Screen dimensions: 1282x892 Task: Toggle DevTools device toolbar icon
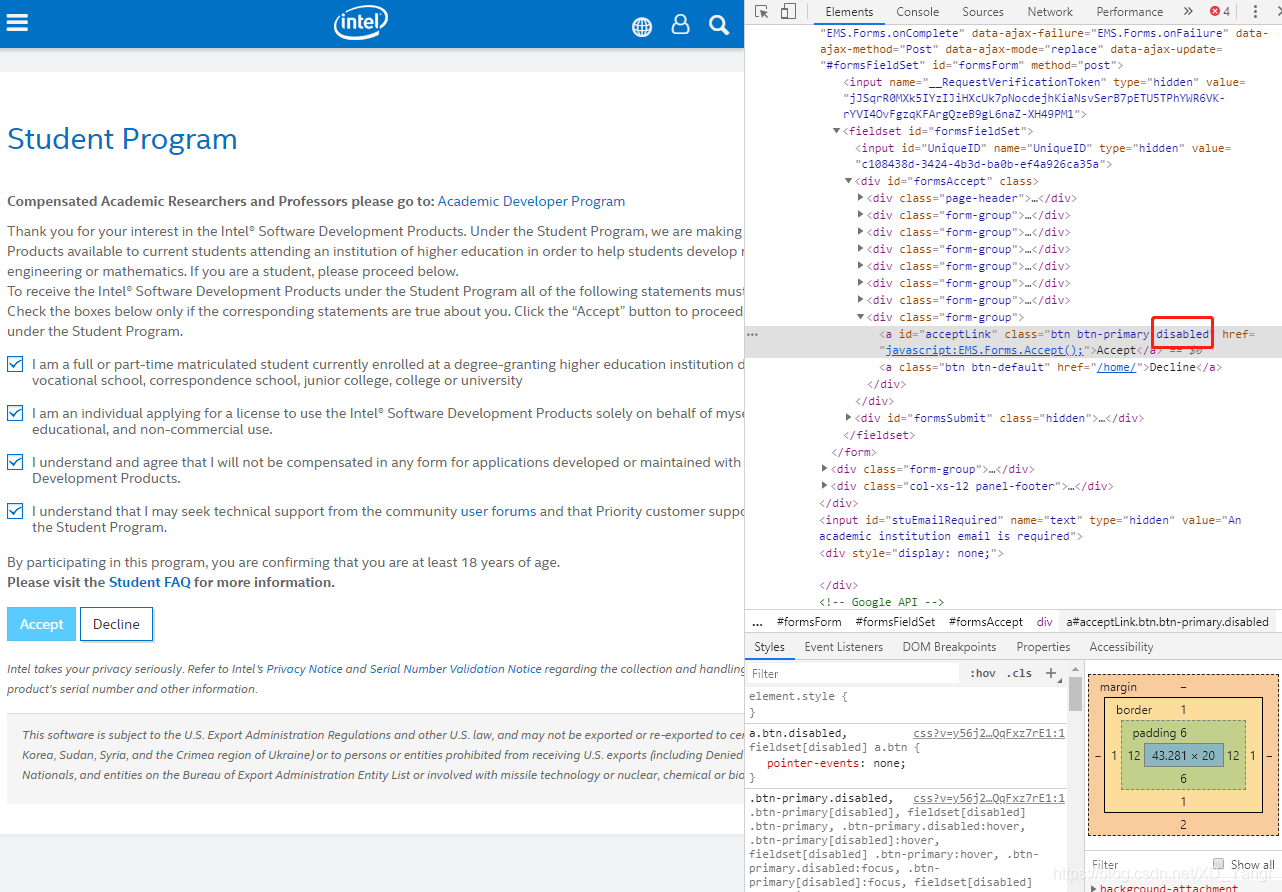(x=788, y=12)
